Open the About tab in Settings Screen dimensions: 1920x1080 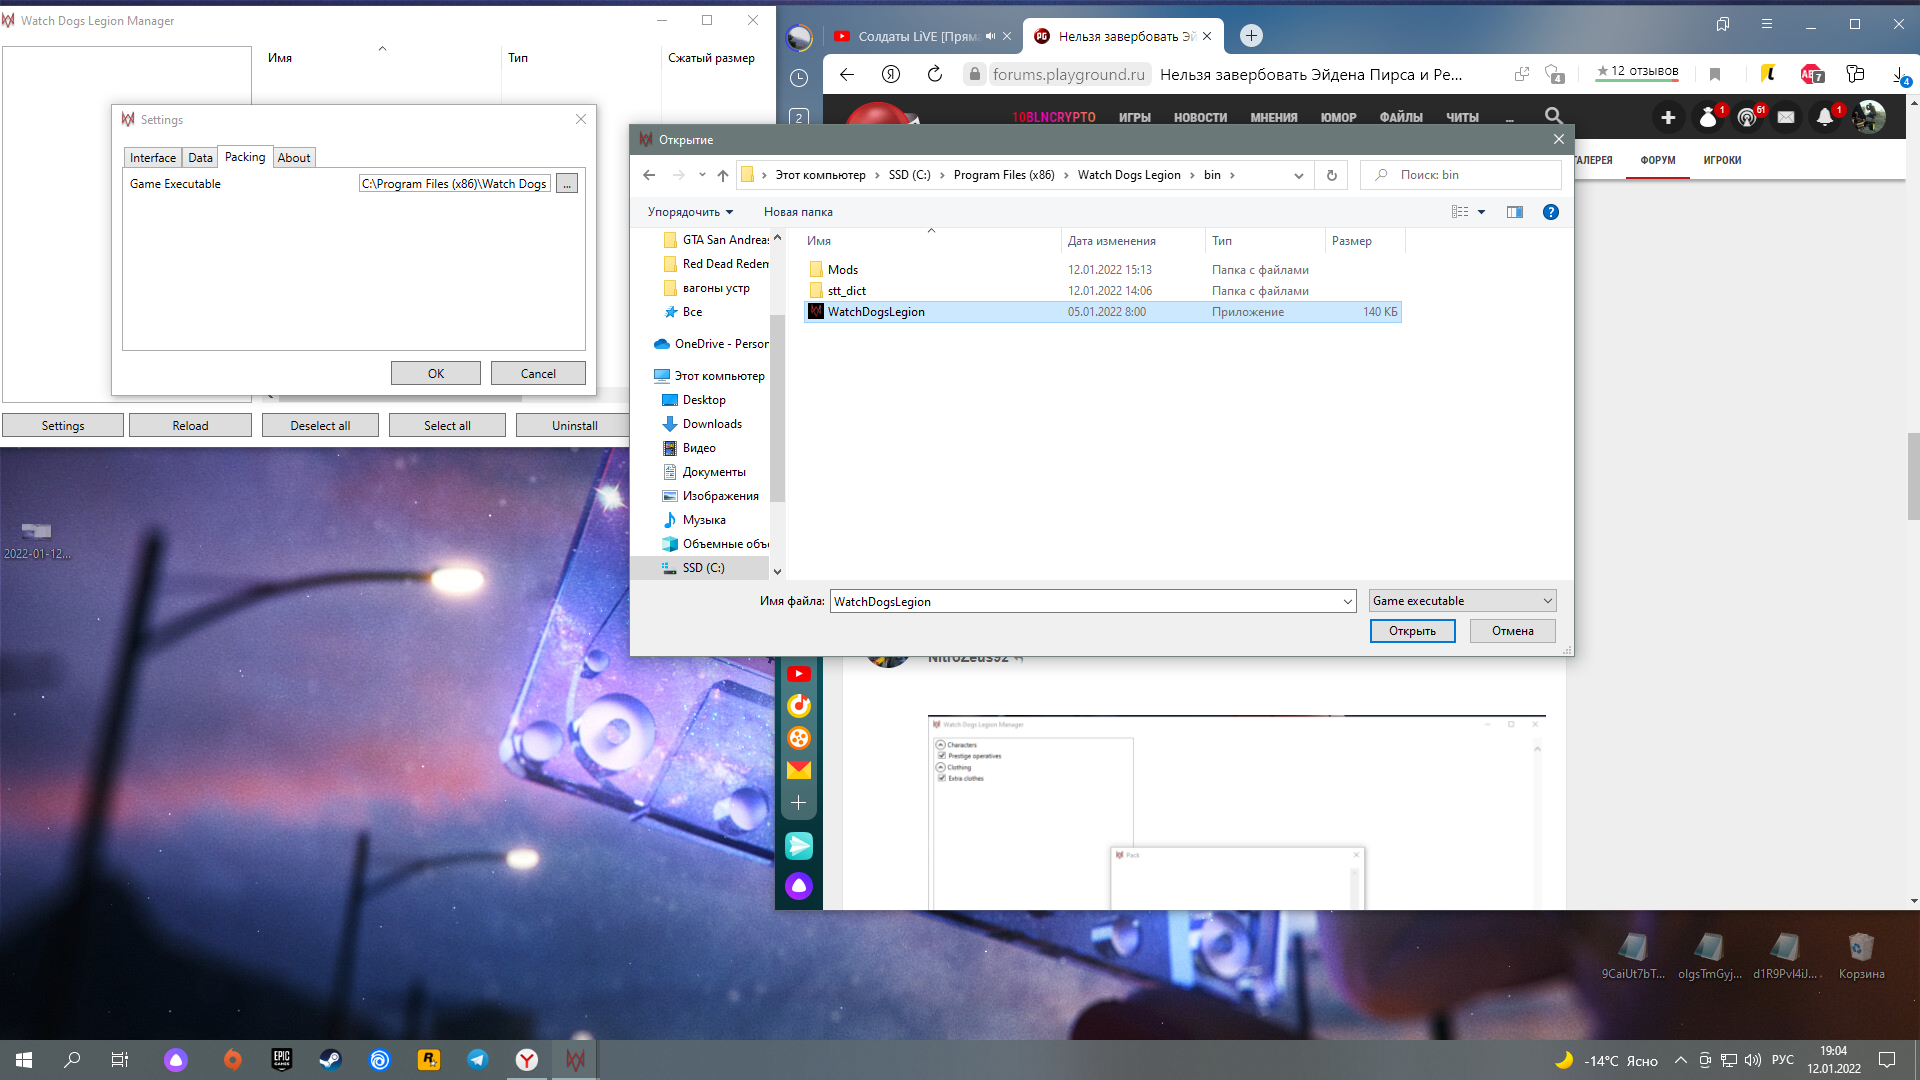[x=294, y=158]
